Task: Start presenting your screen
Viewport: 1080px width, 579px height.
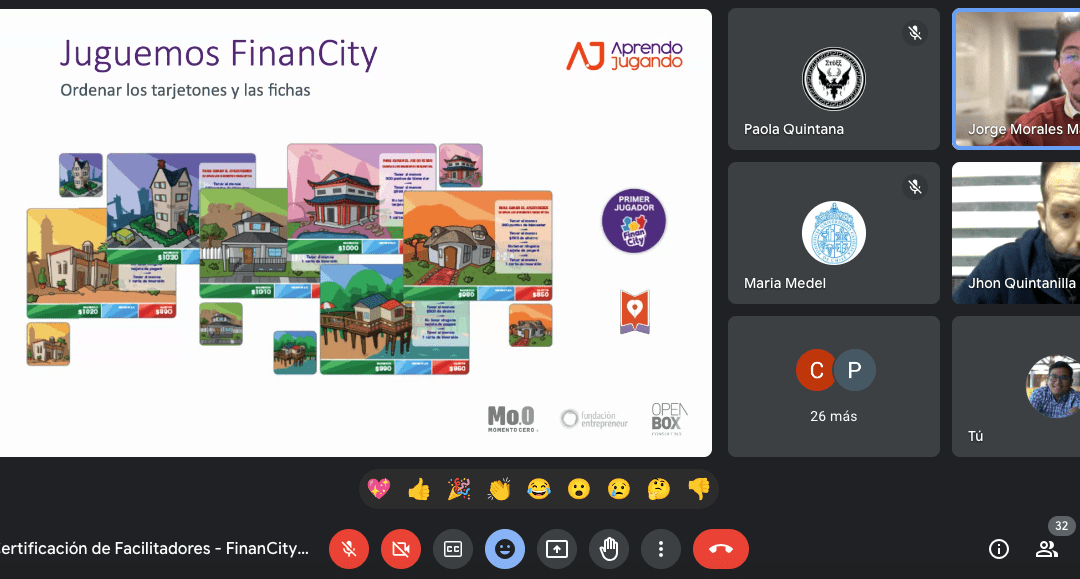Action: pyautogui.click(x=557, y=549)
